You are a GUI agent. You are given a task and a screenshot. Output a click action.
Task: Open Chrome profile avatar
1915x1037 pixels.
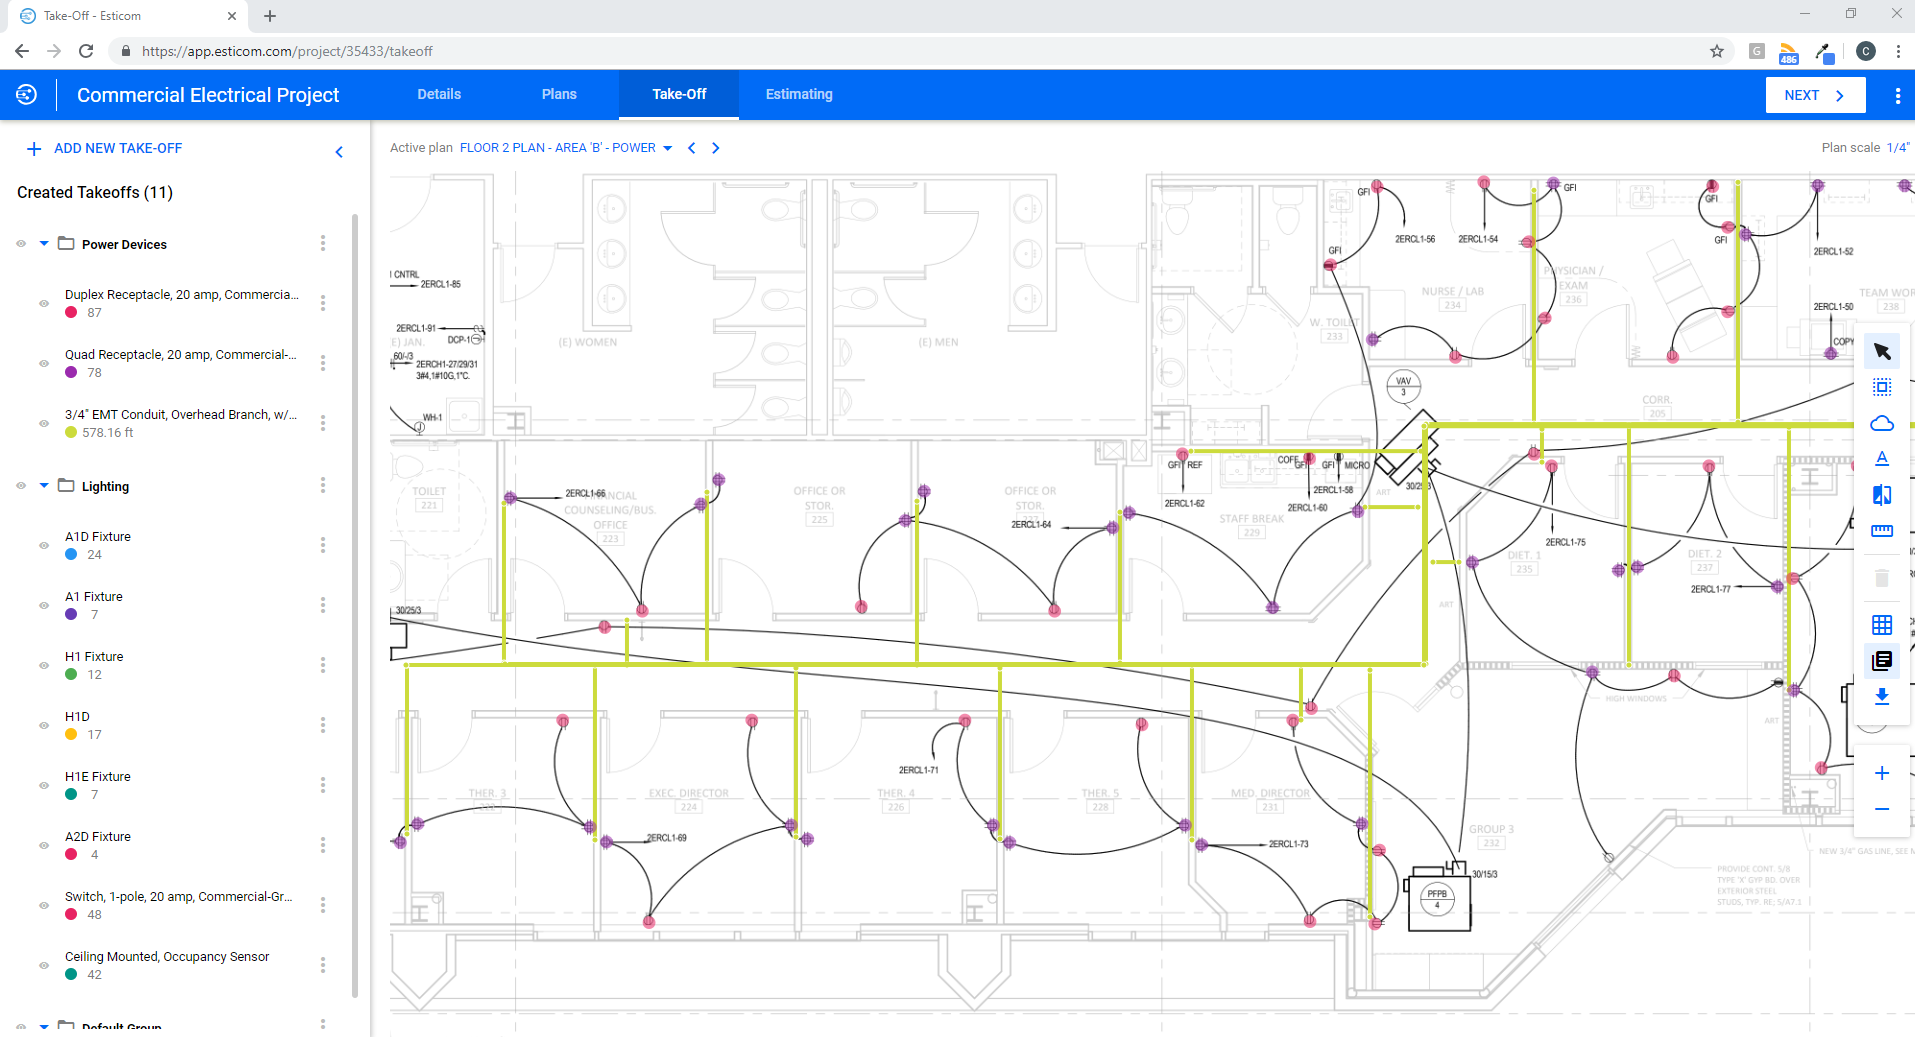point(1865,51)
